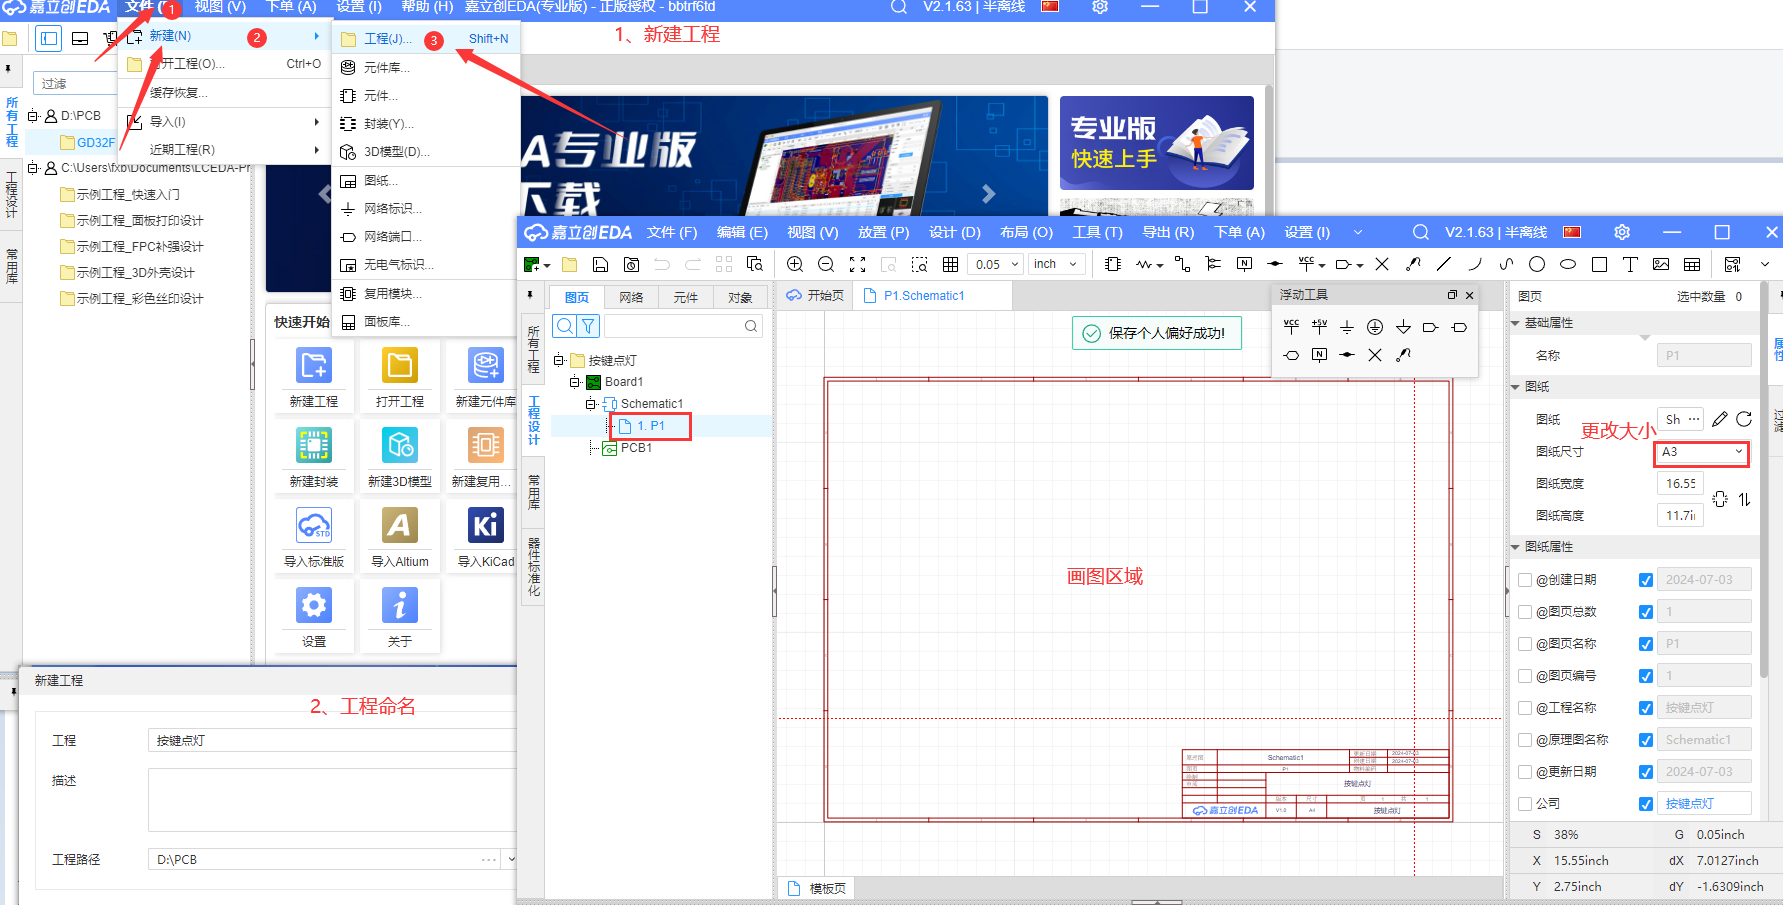
Task: Click the Zoom Out magnifier icon
Action: (826, 264)
